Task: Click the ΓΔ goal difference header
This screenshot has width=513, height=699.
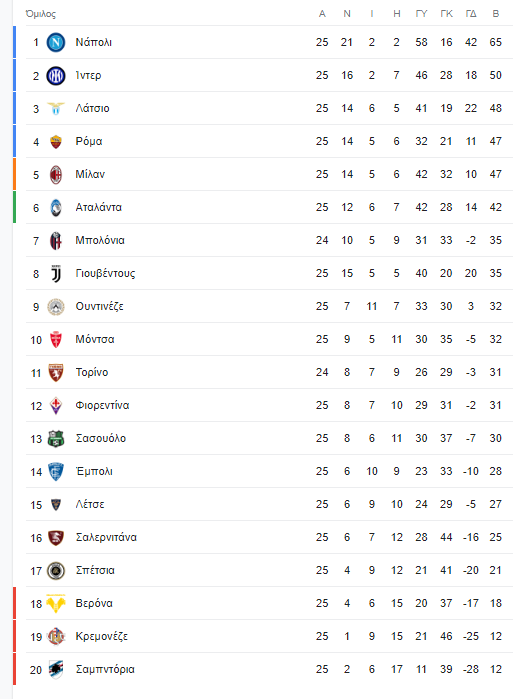Action: click(x=471, y=14)
